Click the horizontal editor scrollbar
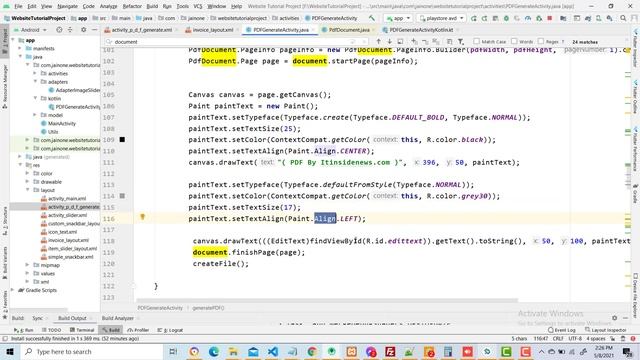Image resolution: width=640 pixels, height=360 pixels. click(x=327, y=300)
